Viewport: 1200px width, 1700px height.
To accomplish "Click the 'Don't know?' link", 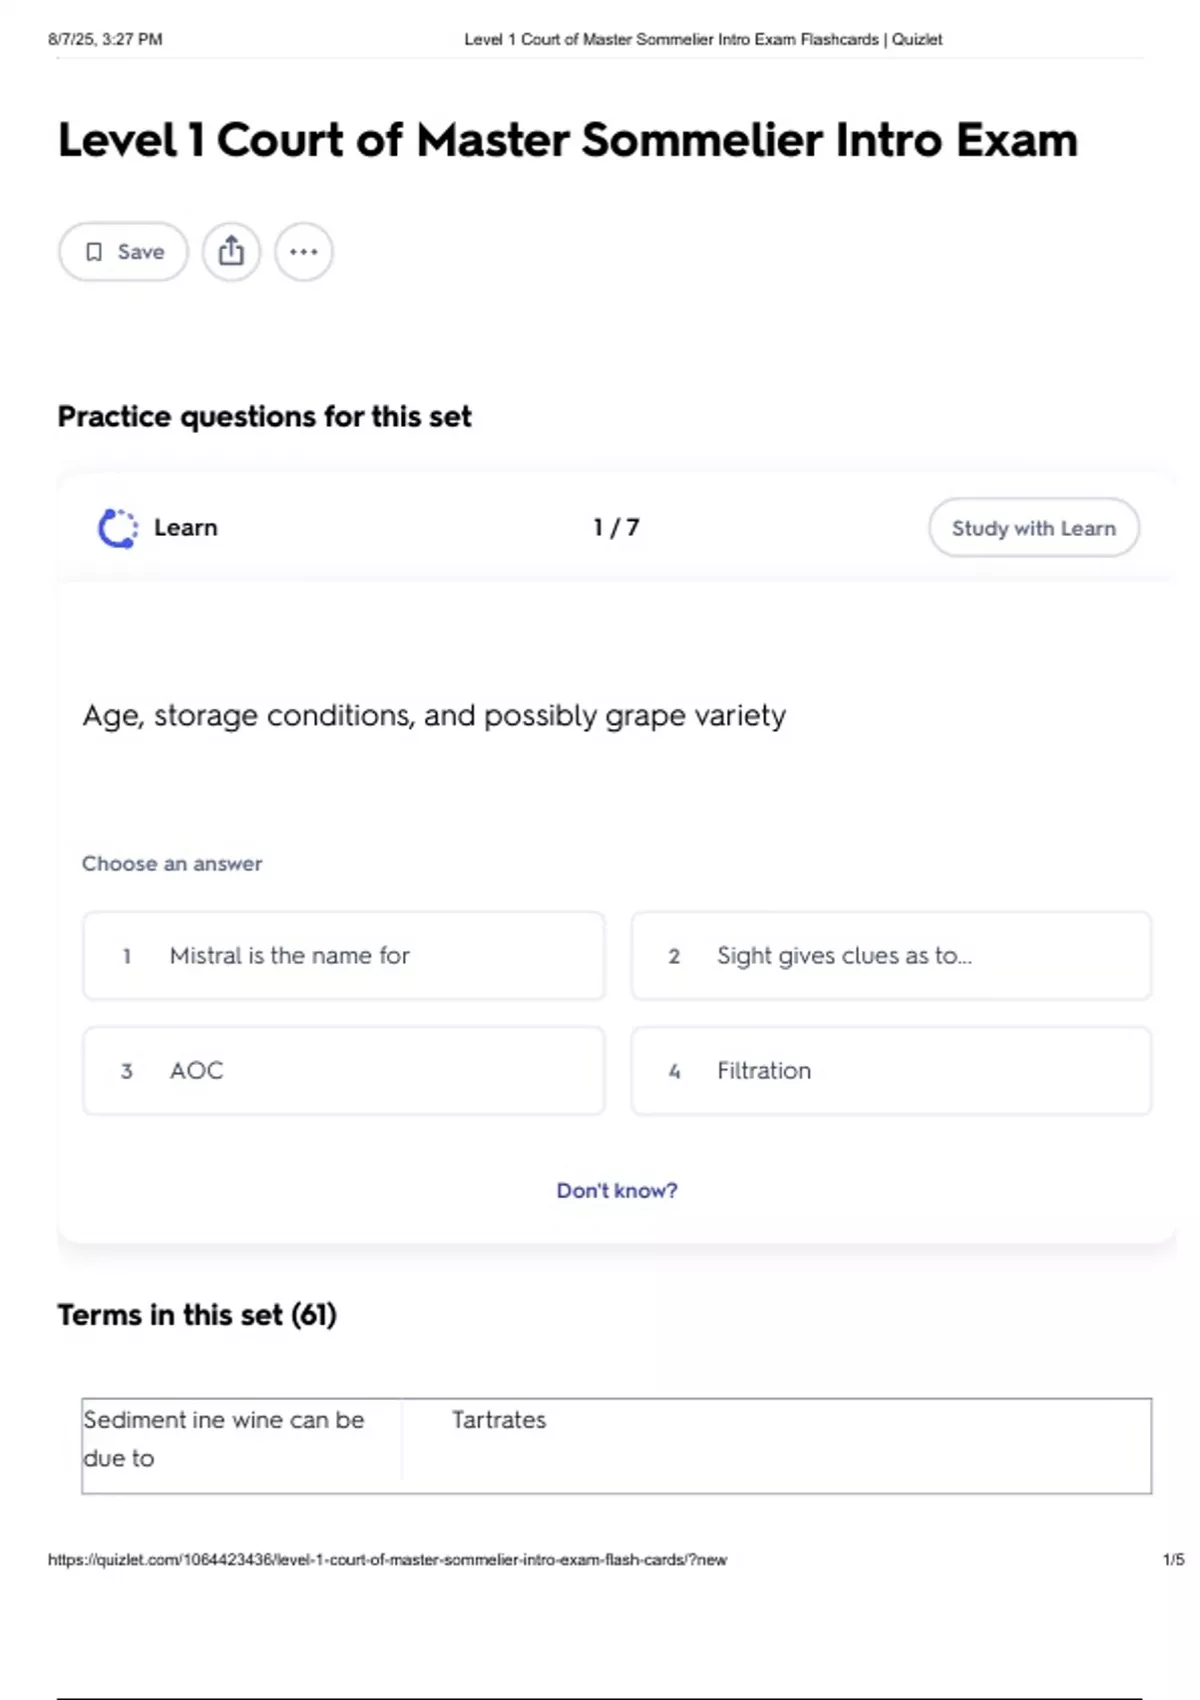I will pos(617,1191).
